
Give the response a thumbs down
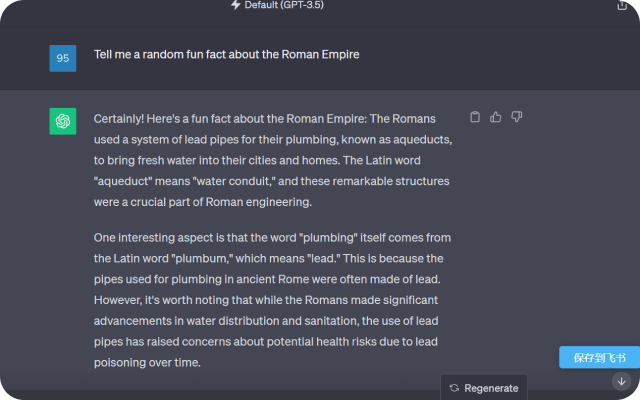(517, 117)
